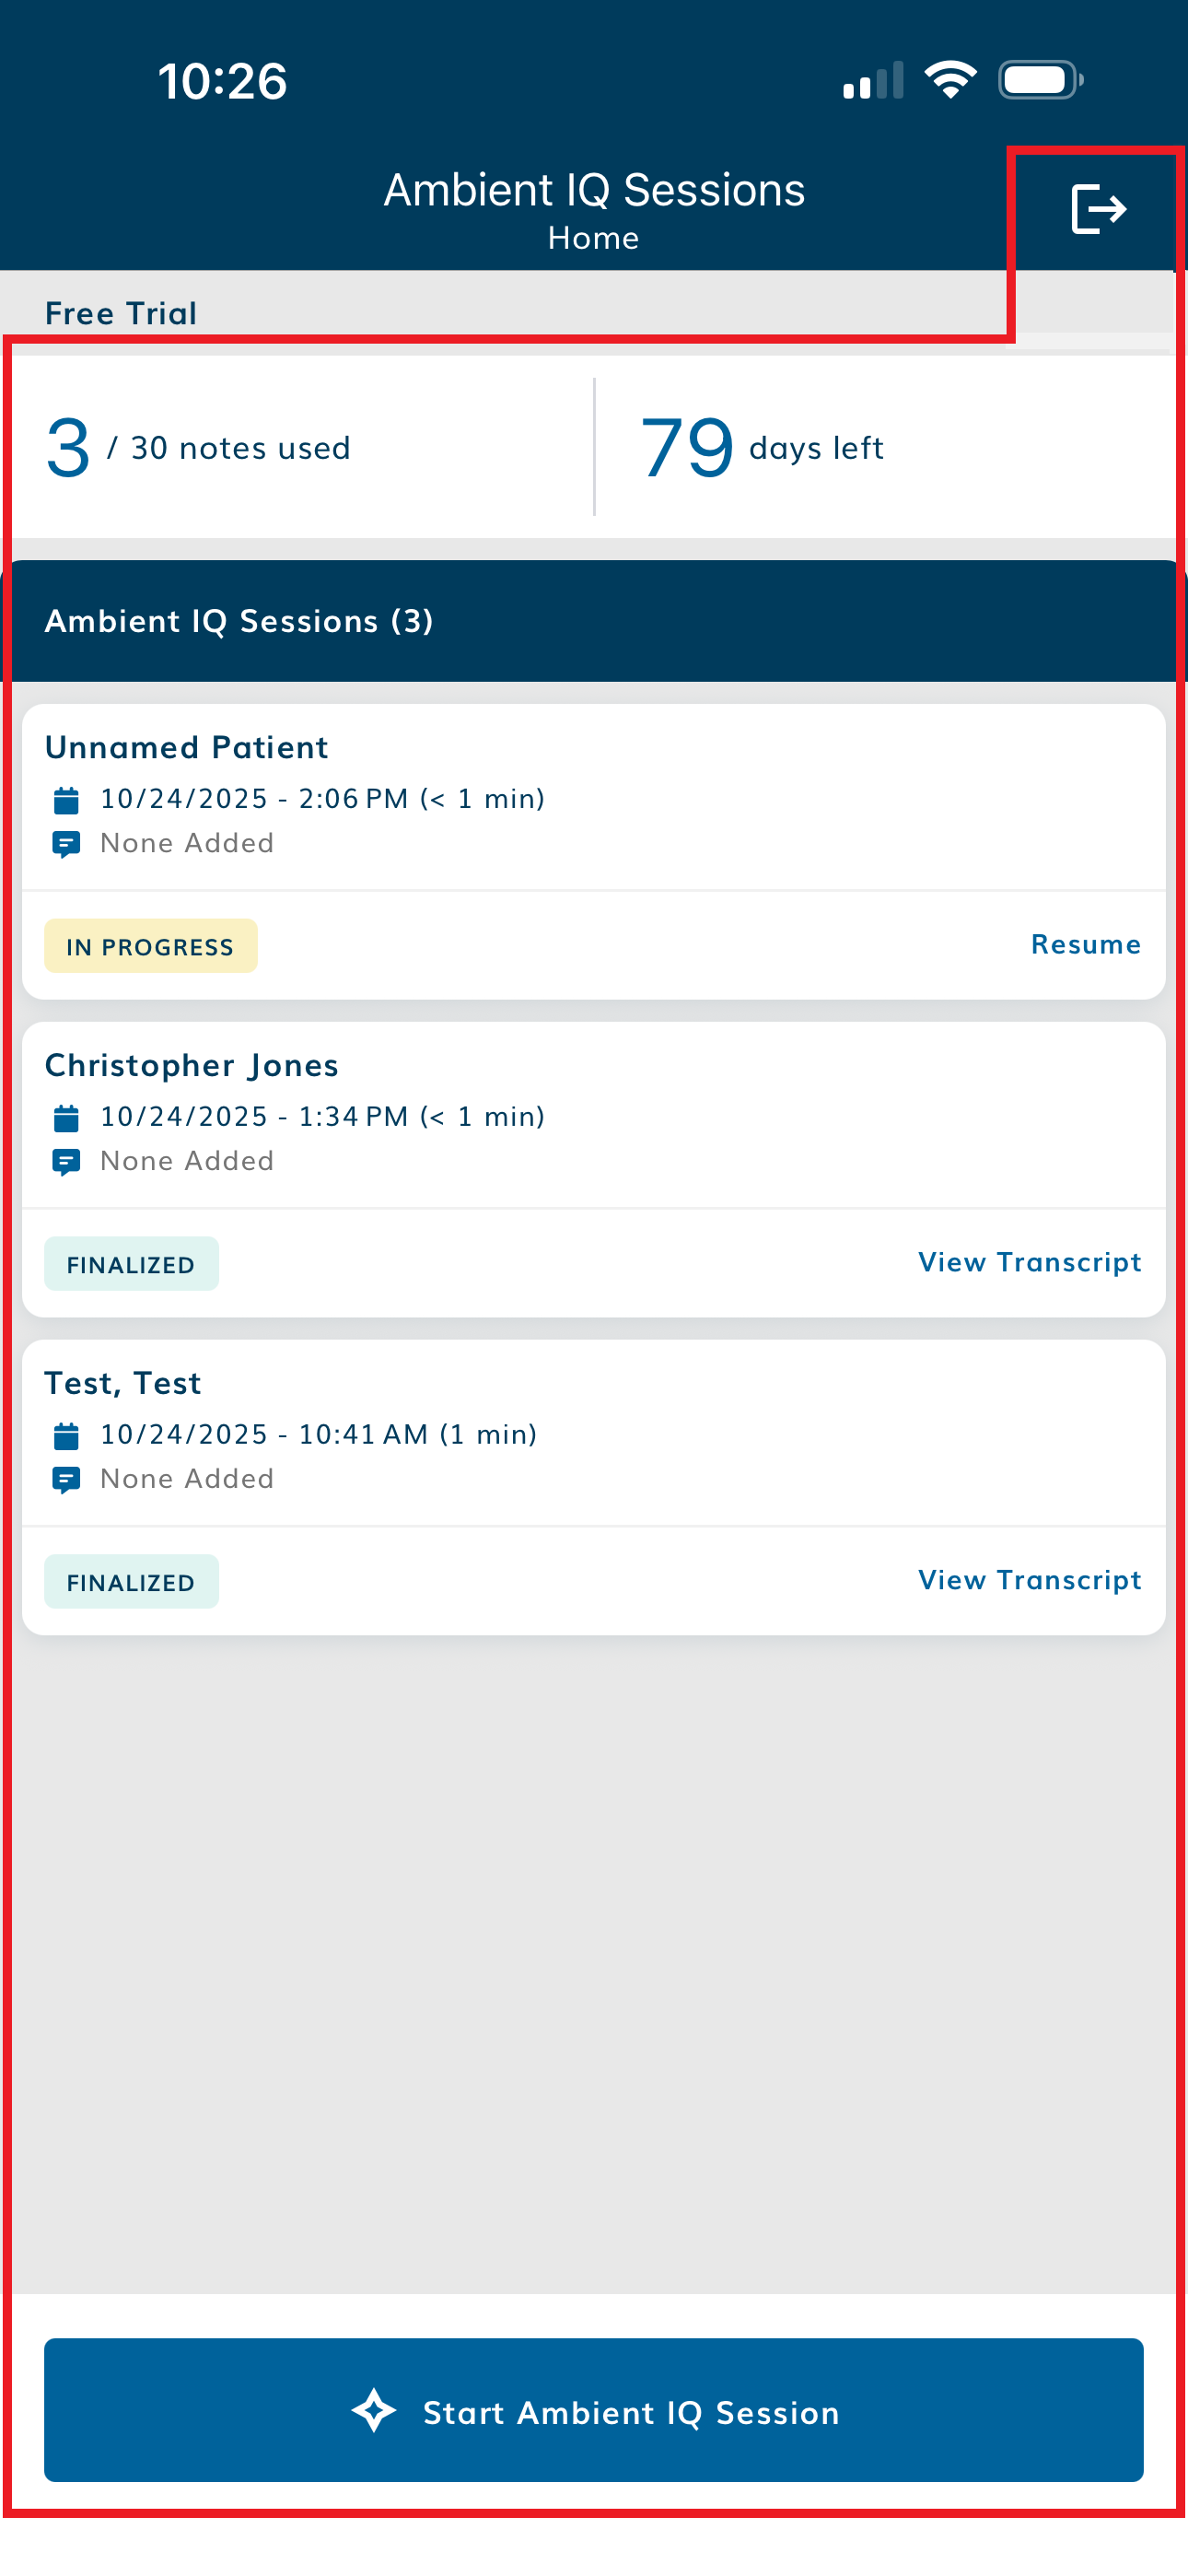The width and height of the screenshot is (1188, 2576).
Task: Tap the logout icon in header
Action: click(x=1098, y=209)
